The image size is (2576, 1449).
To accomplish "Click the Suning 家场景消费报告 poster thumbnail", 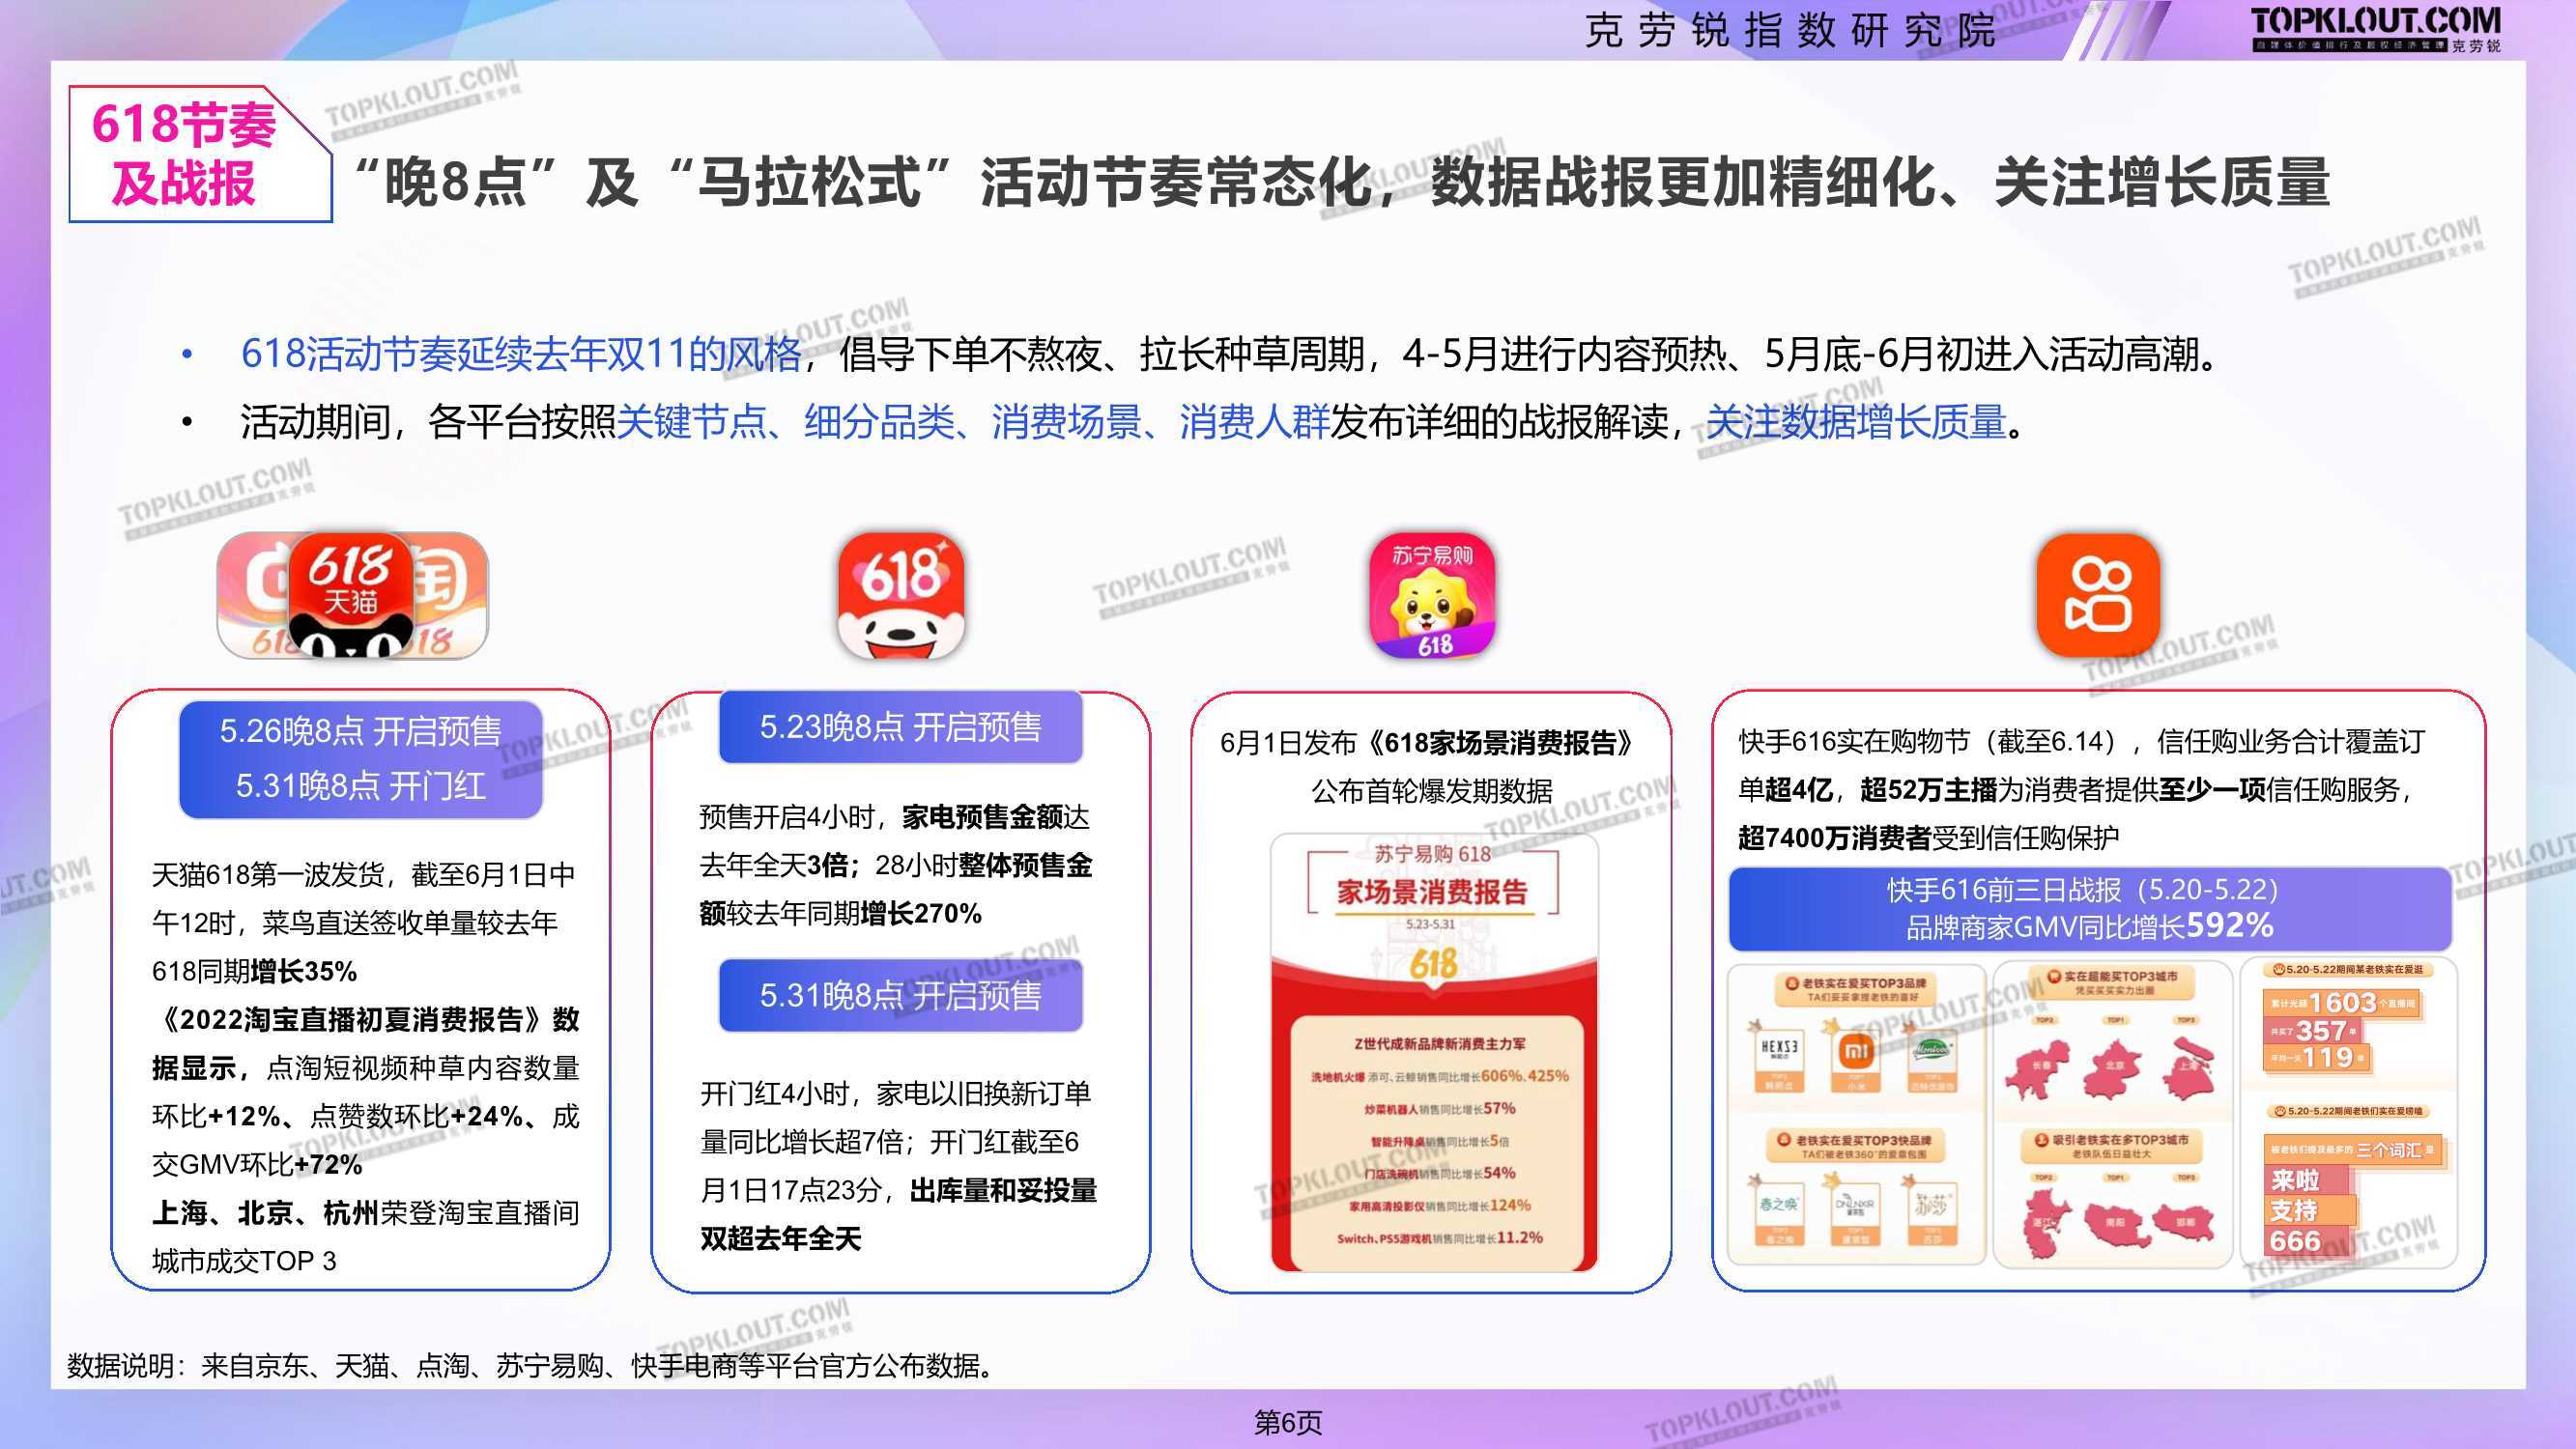I will 1433,1052.
